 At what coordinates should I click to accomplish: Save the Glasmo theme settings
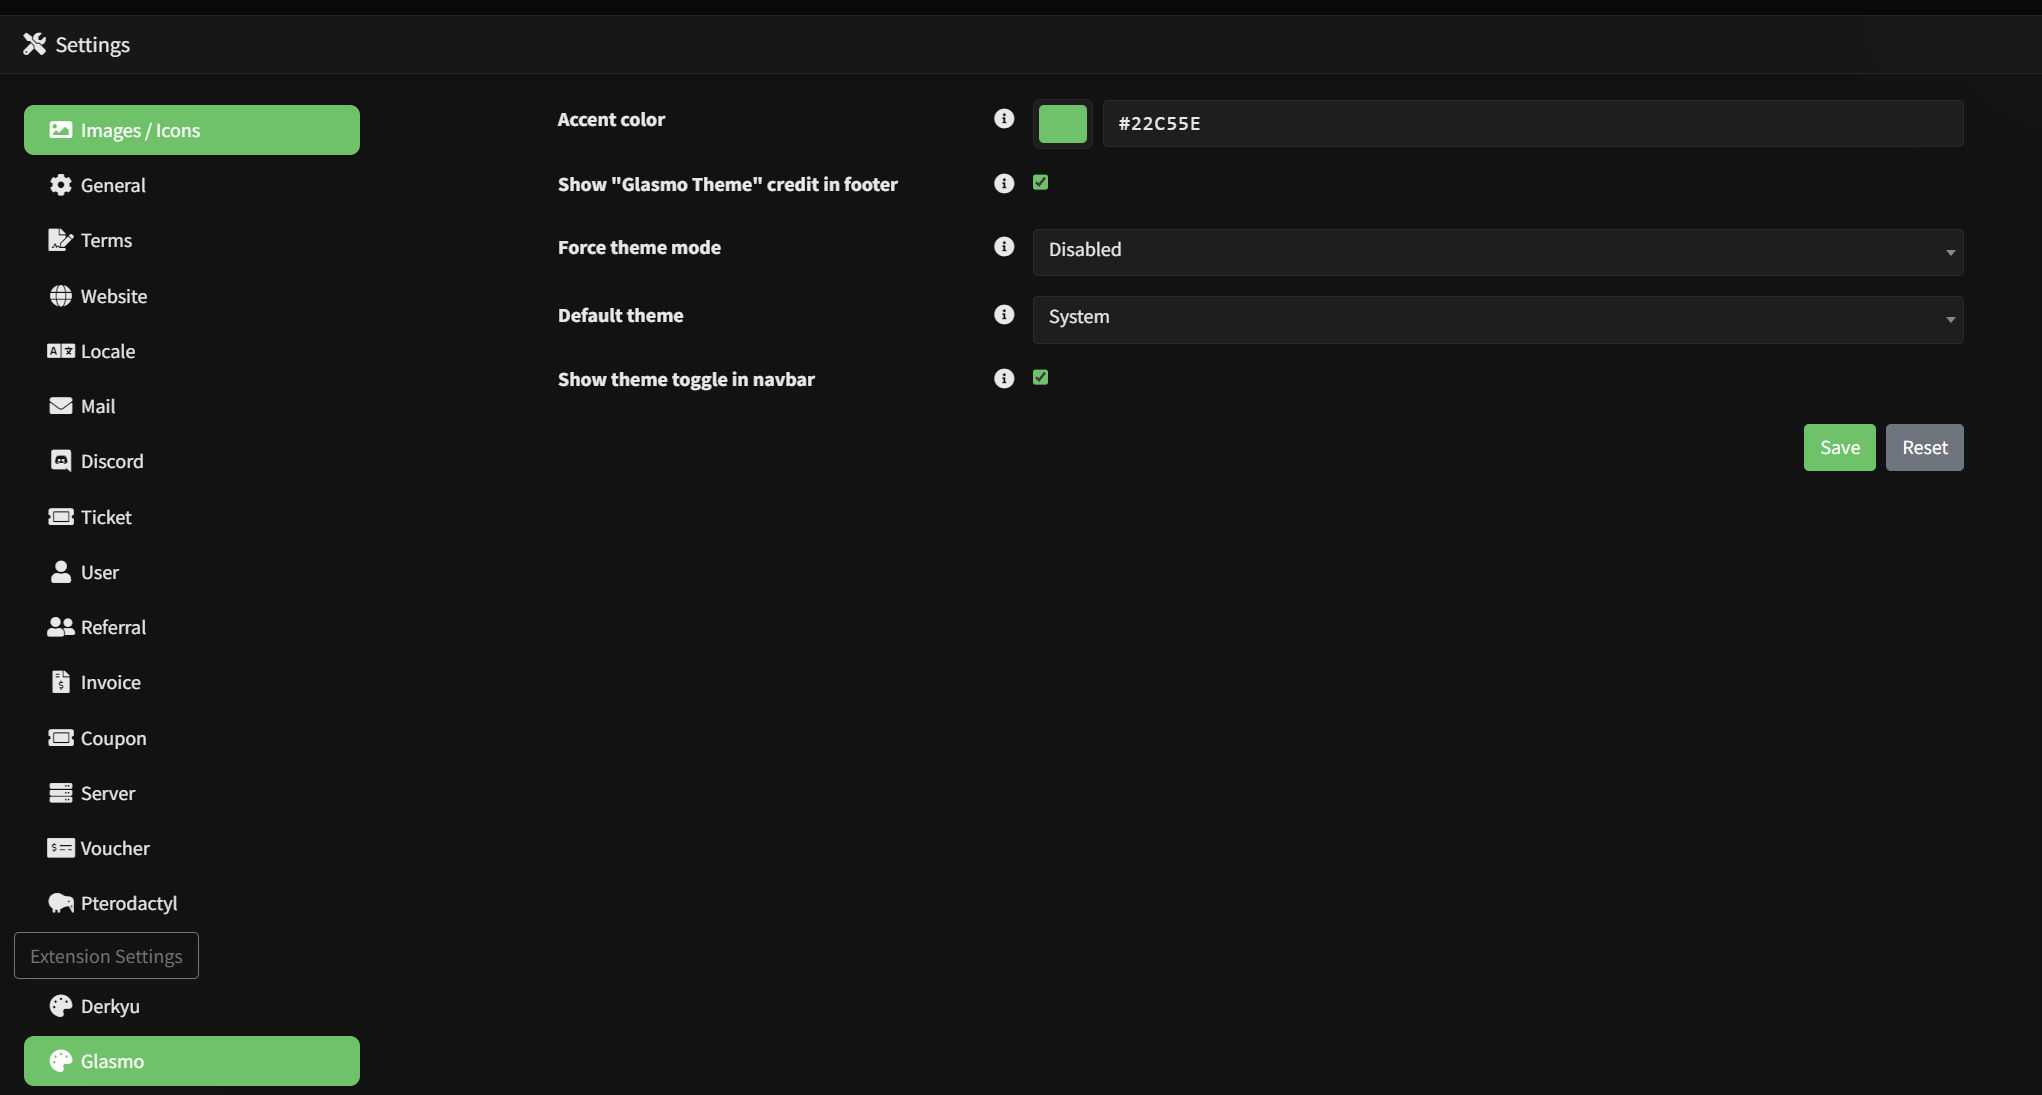point(1840,447)
